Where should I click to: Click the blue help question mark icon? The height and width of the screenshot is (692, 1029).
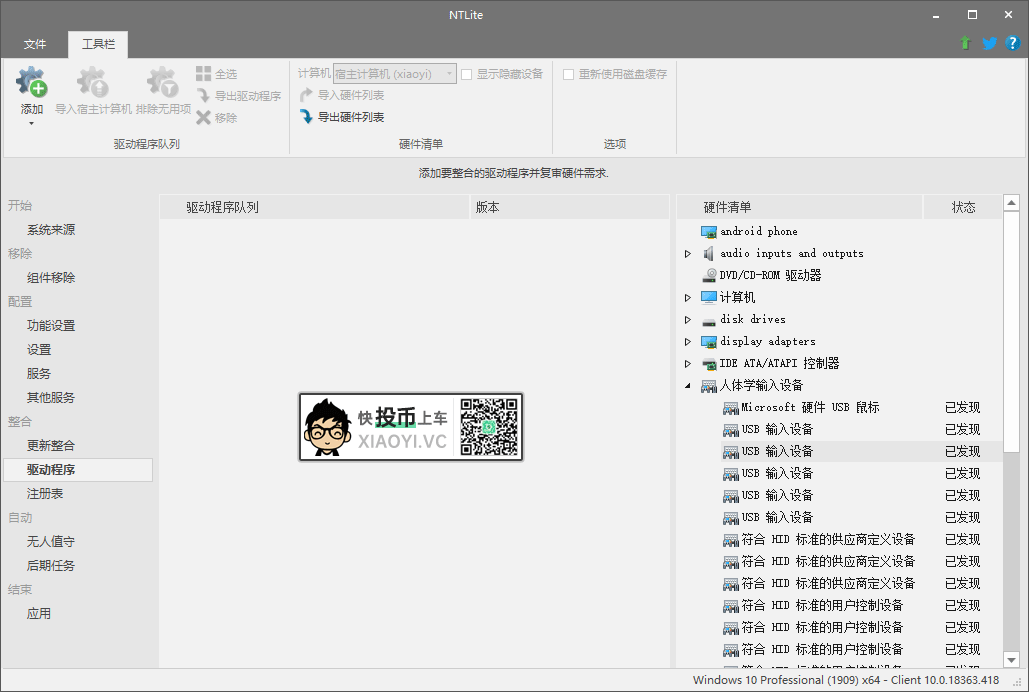pyautogui.click(x=1012, y=43)
